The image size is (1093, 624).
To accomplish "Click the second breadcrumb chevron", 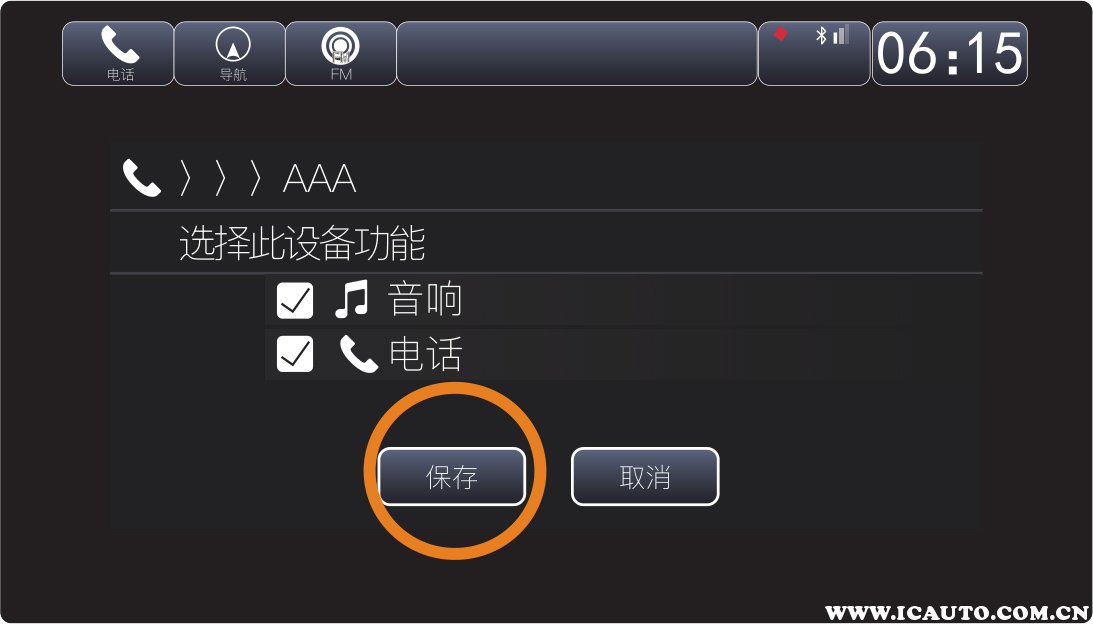I will [221, 179].
